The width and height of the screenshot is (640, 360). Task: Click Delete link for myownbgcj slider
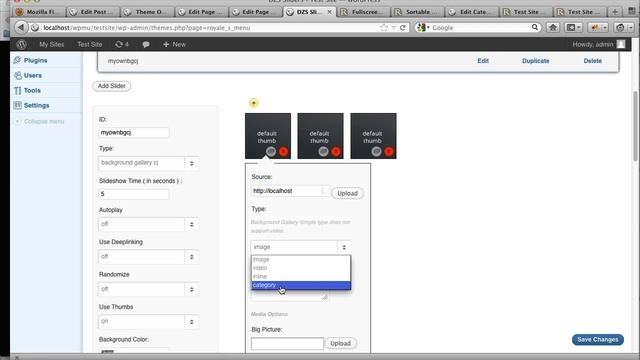click(x=592, y=61)
